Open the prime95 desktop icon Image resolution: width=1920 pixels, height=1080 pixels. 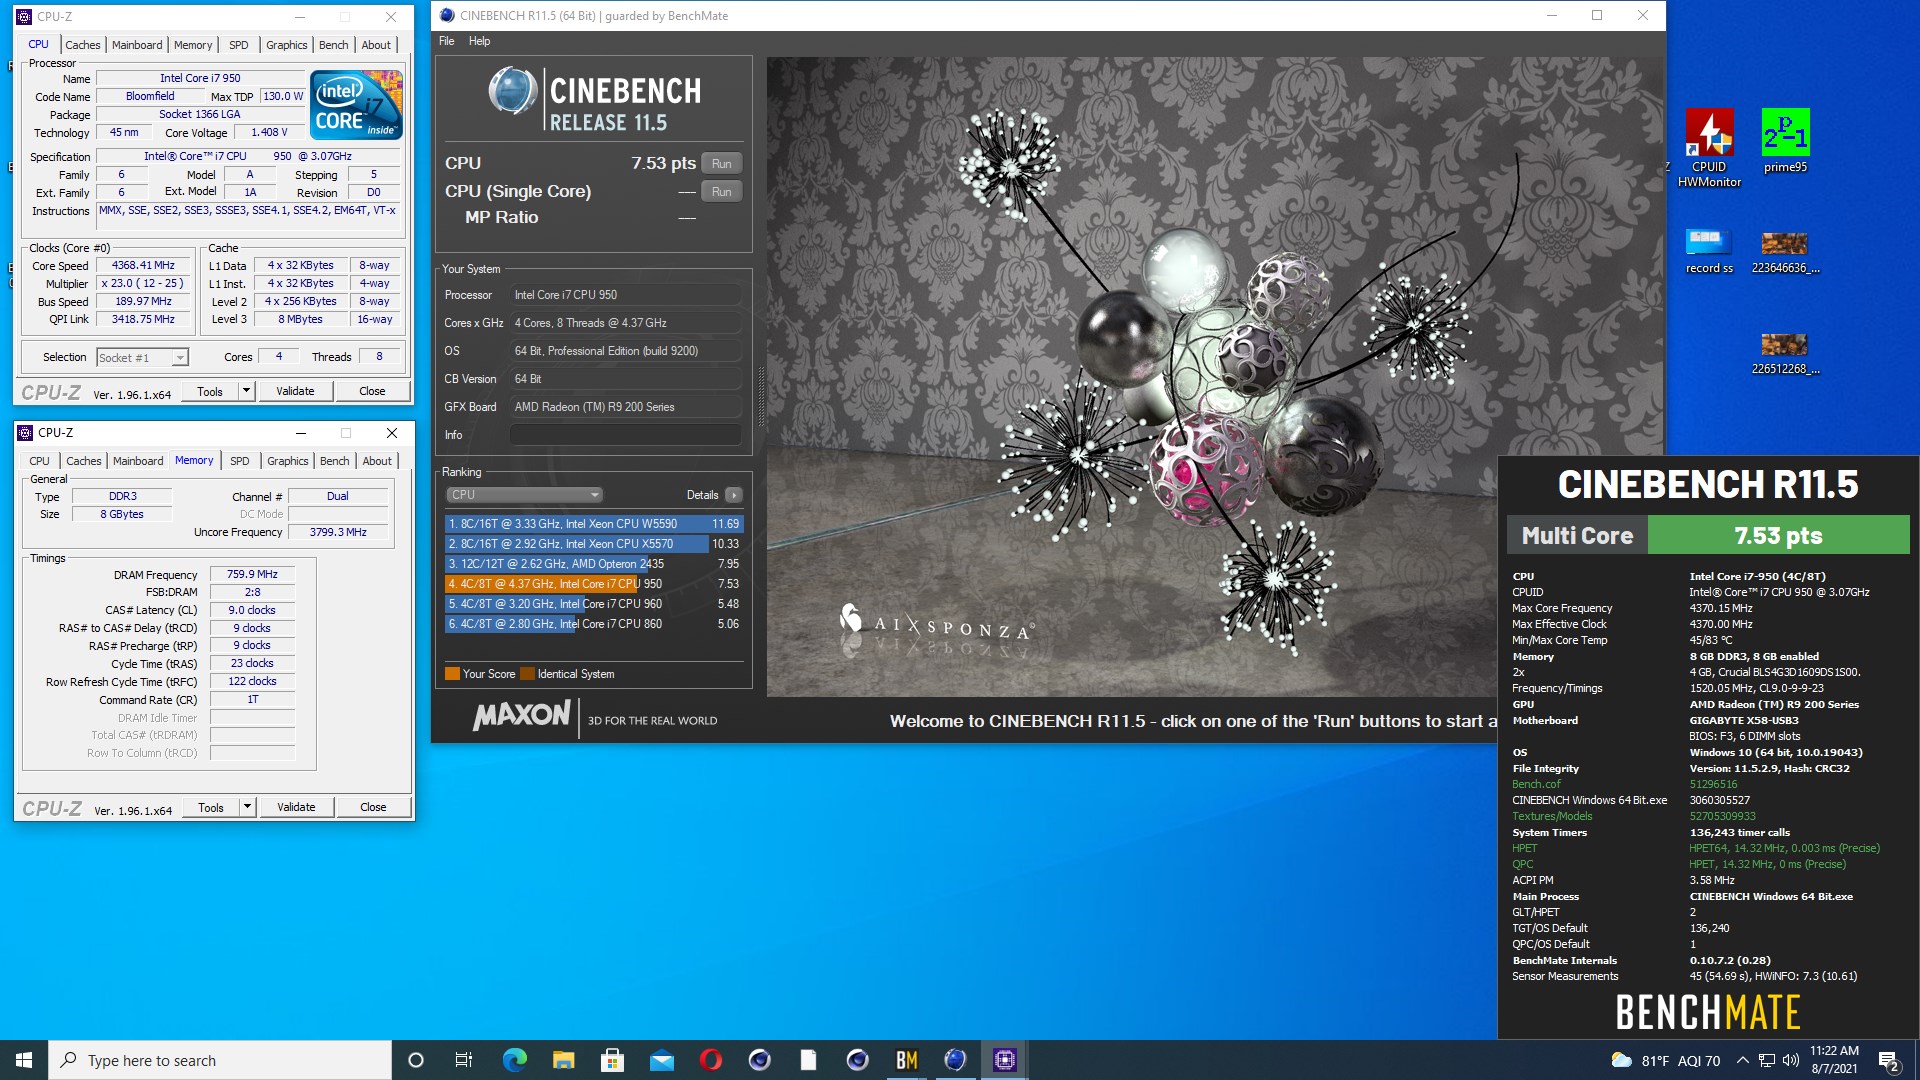click(x=1785, y=141)
